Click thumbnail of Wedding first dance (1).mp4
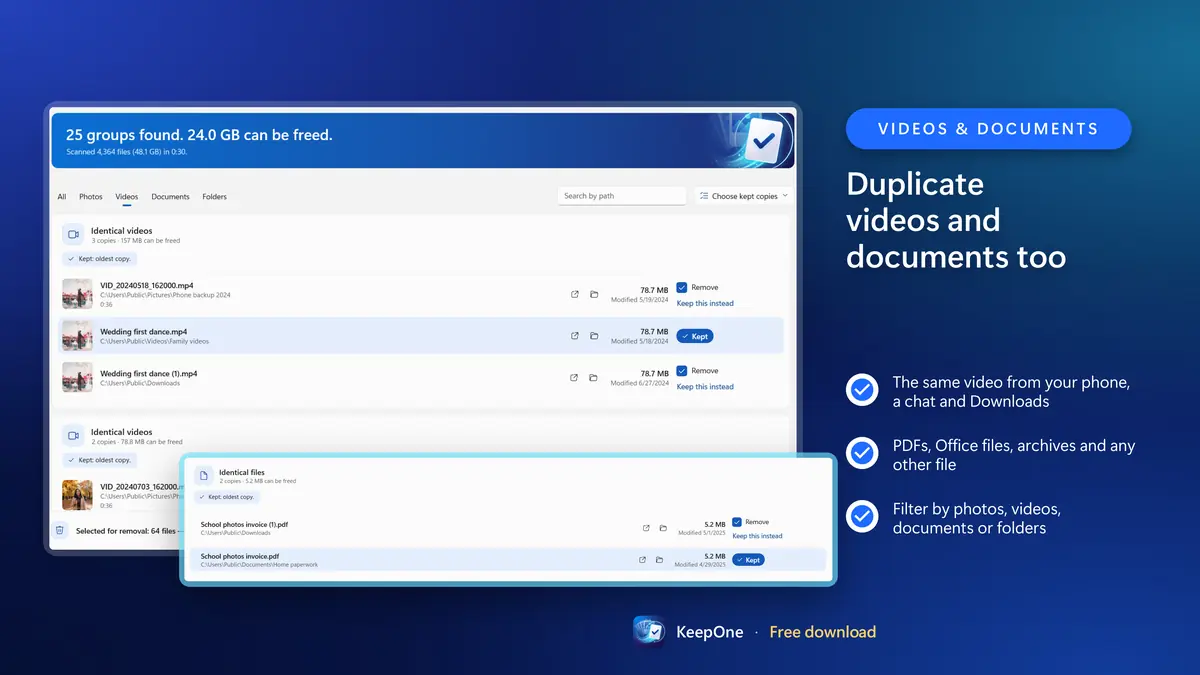 pos(78,378)
